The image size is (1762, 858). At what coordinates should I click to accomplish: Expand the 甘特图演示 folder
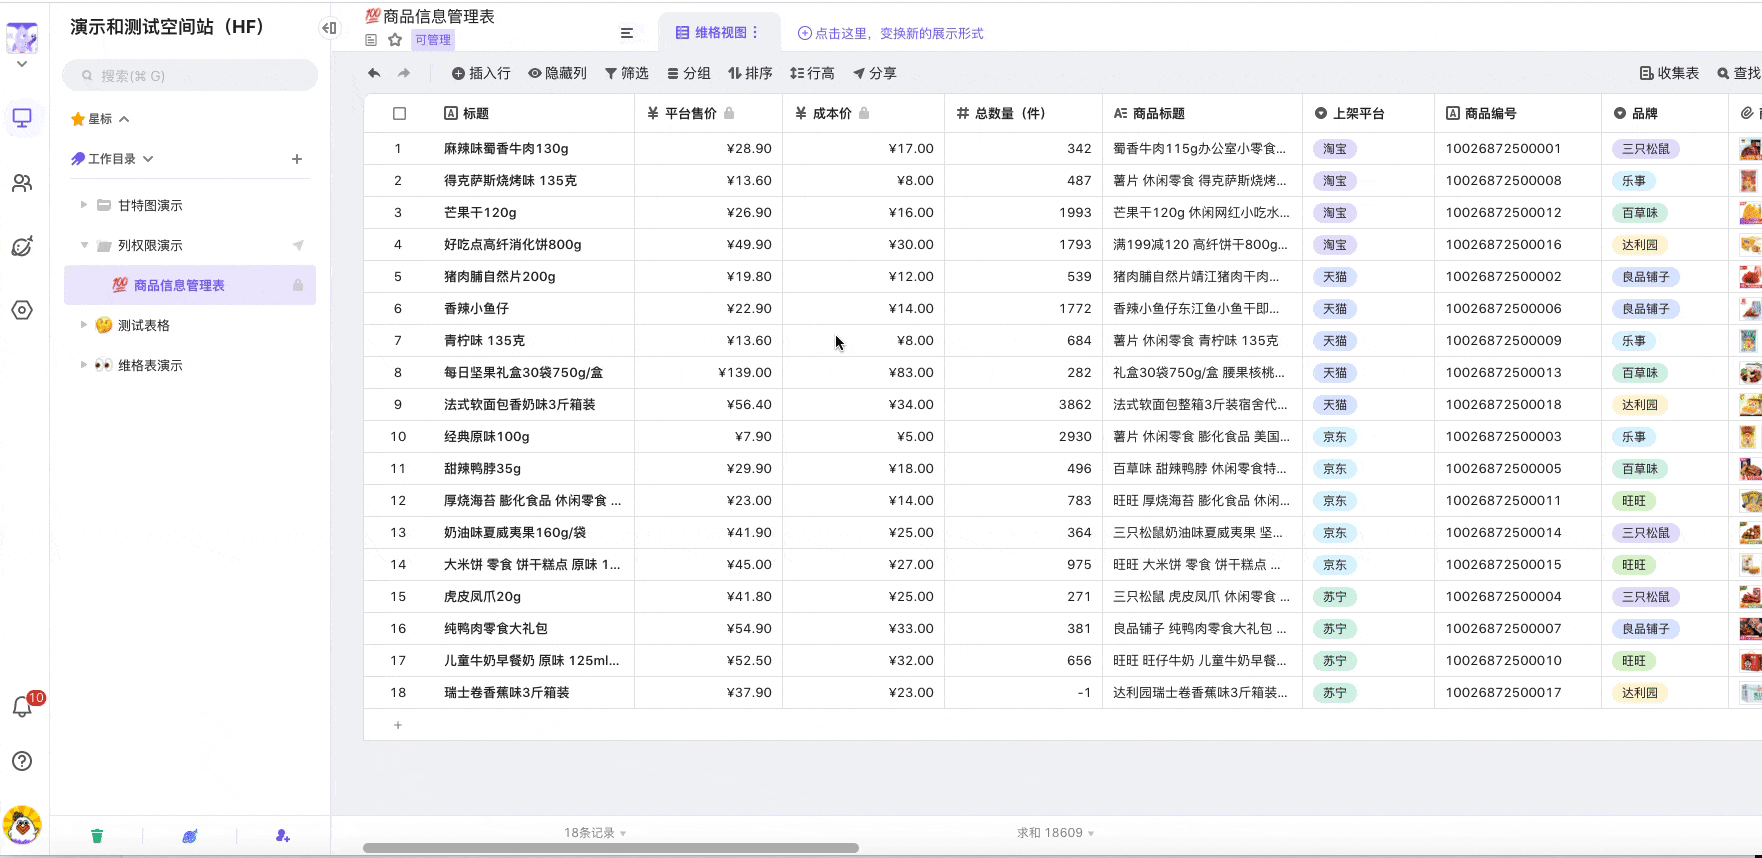point(84,205)
